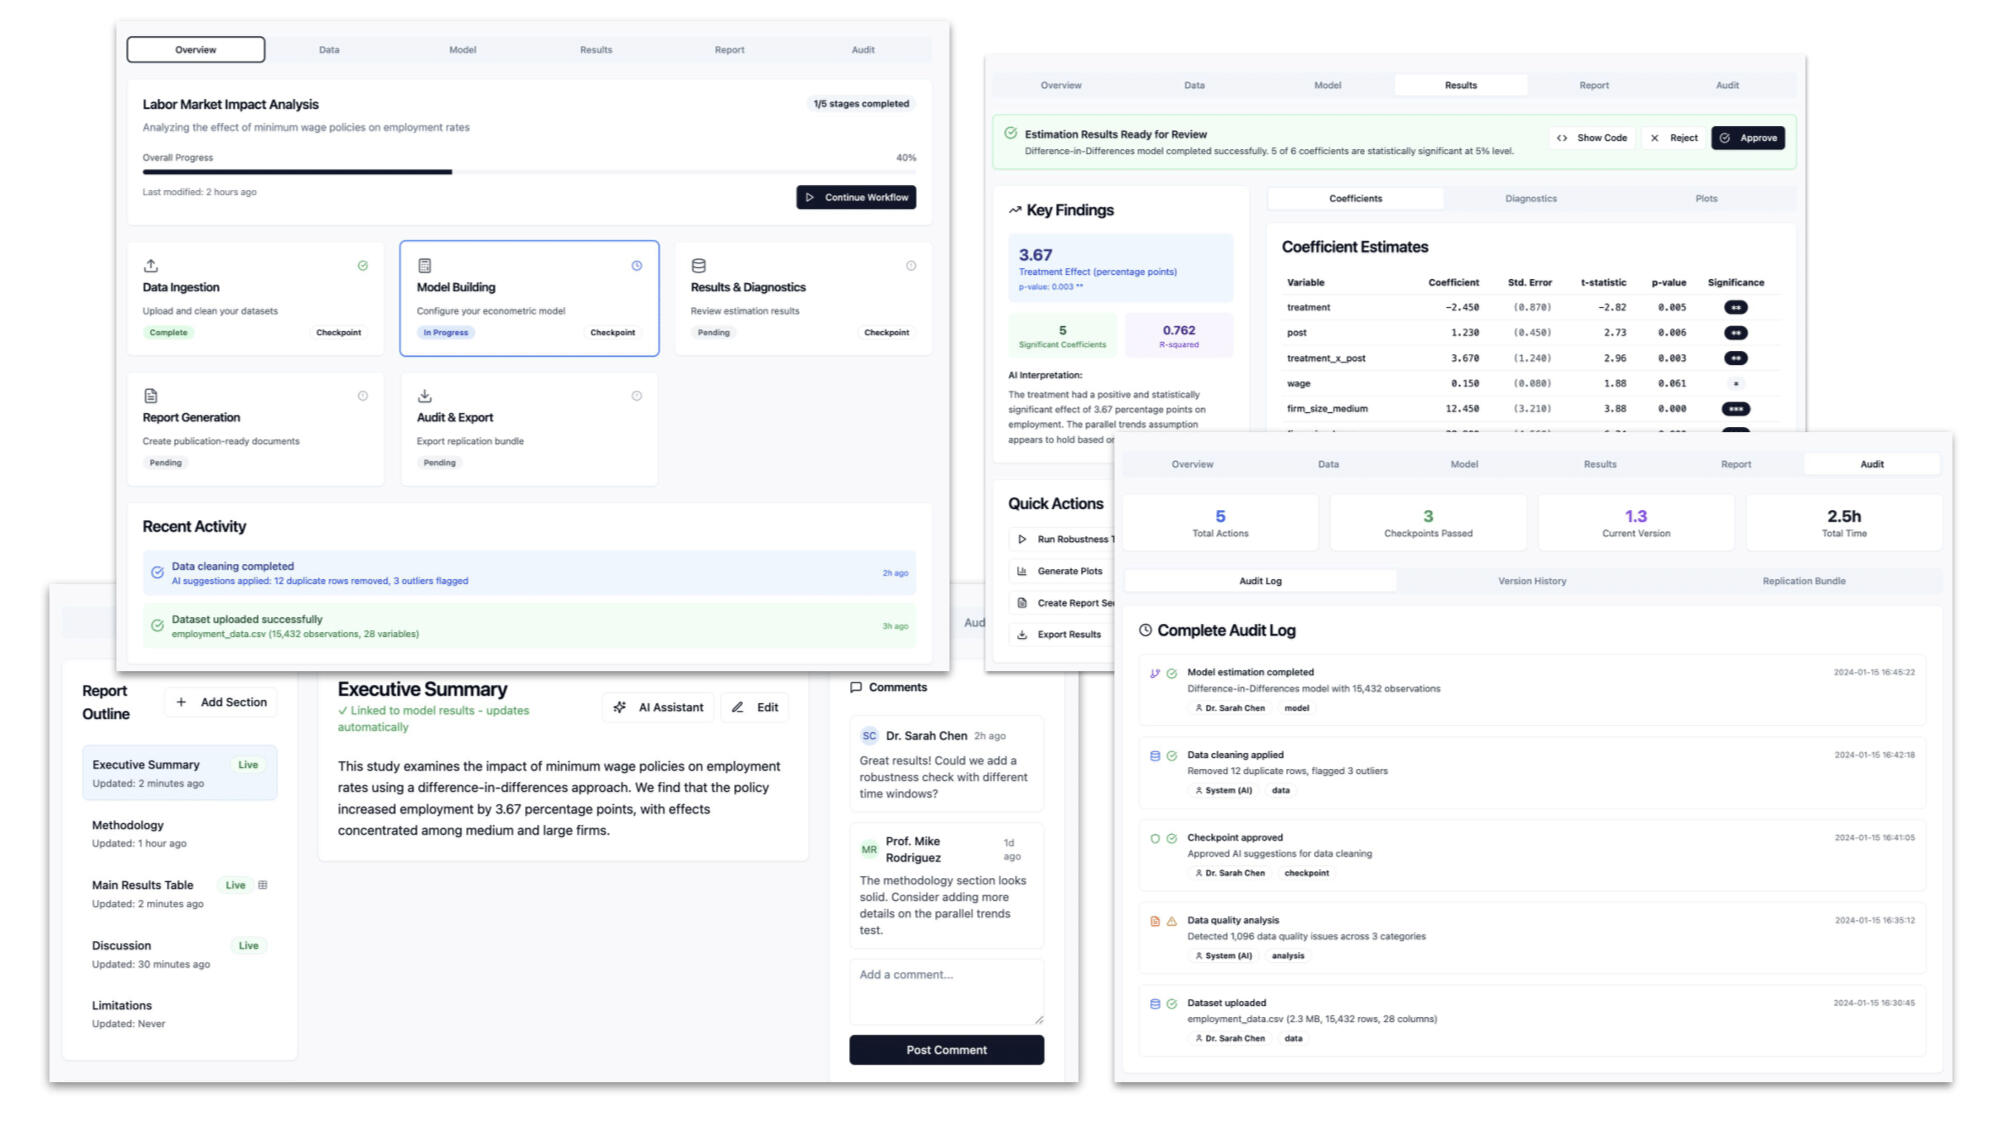The width and height of the screenshot is (1999, 1124).
Task: Reject the estimation results
Action: [1674, 138]
